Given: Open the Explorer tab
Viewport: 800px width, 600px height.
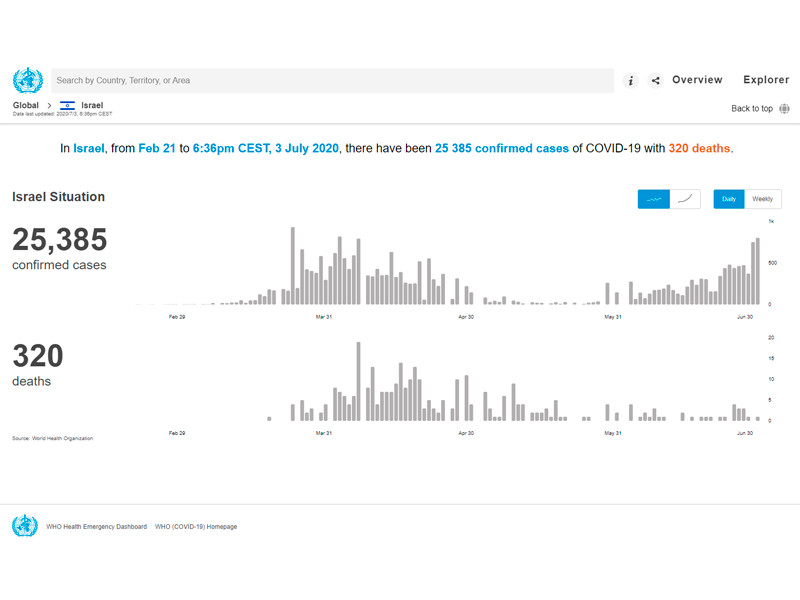Looking at the screenshot, I should coord(766,80).
